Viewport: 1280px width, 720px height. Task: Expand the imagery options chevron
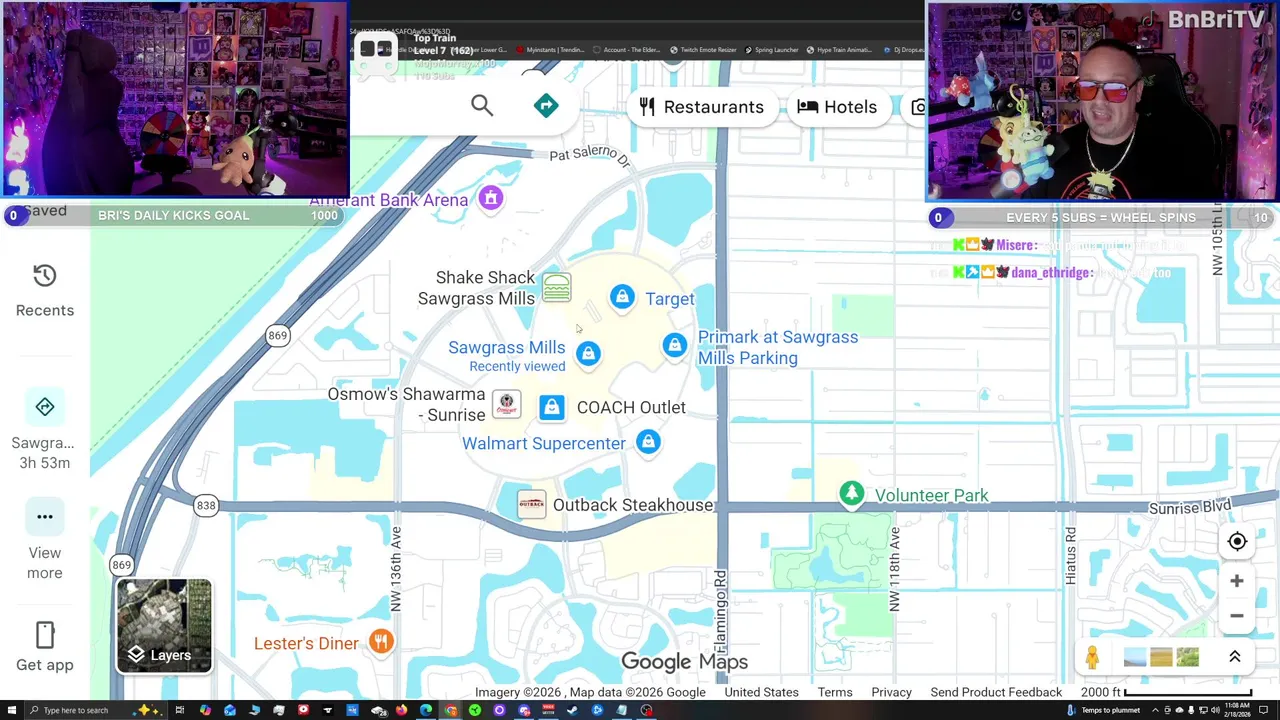[x=1234, y=657]
